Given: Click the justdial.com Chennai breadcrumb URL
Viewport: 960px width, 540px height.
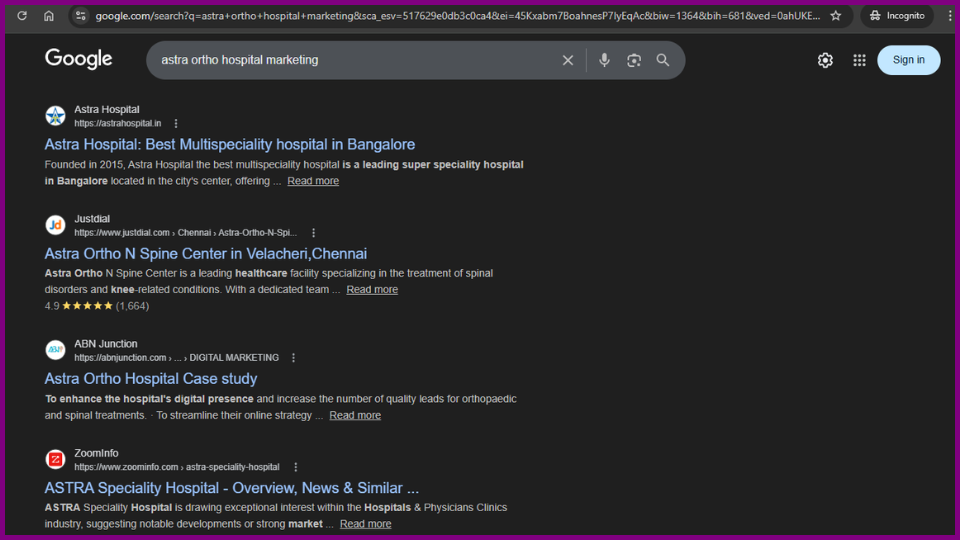Looking at the screenshot, I should pos(186,233).
